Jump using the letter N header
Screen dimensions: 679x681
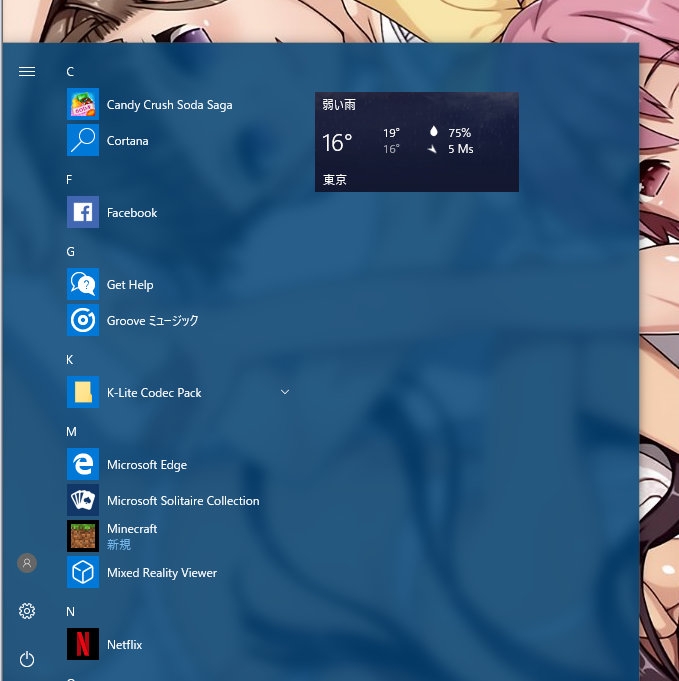70,612
